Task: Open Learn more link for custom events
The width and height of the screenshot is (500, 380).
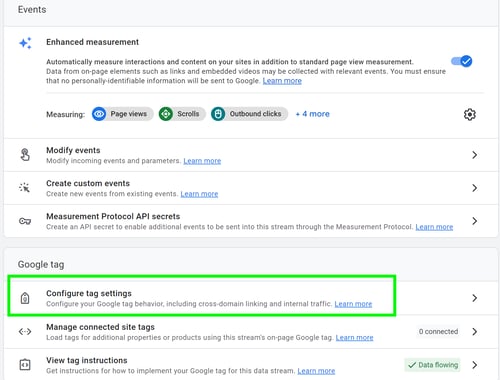Action: (199, 194)
